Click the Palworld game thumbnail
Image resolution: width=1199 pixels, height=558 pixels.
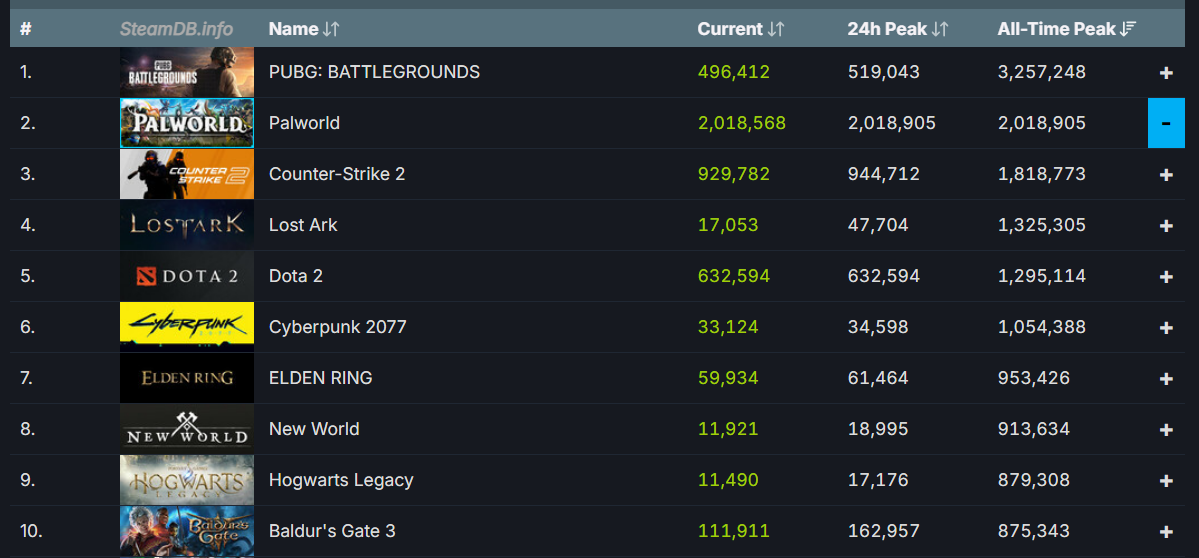(x=187, y=123)
